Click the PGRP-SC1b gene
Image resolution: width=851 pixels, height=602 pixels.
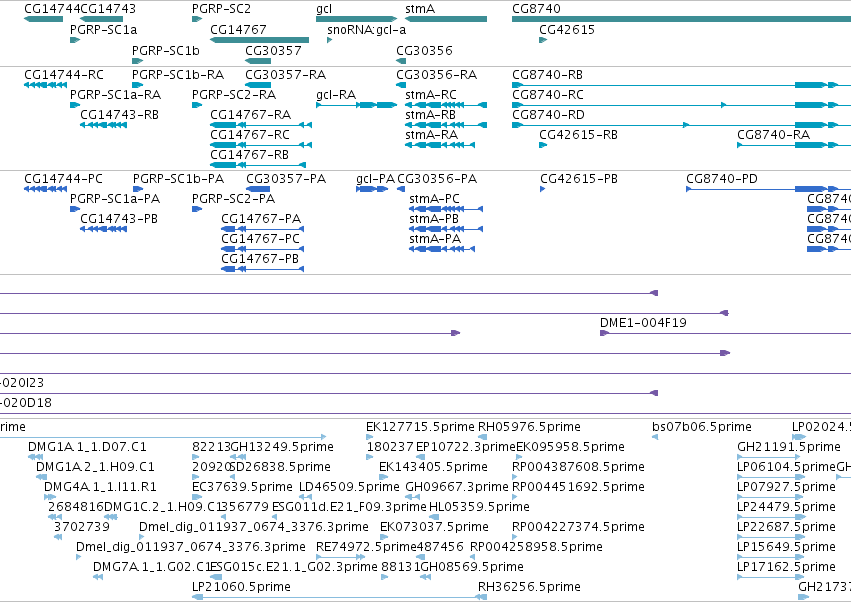[137, 61]
